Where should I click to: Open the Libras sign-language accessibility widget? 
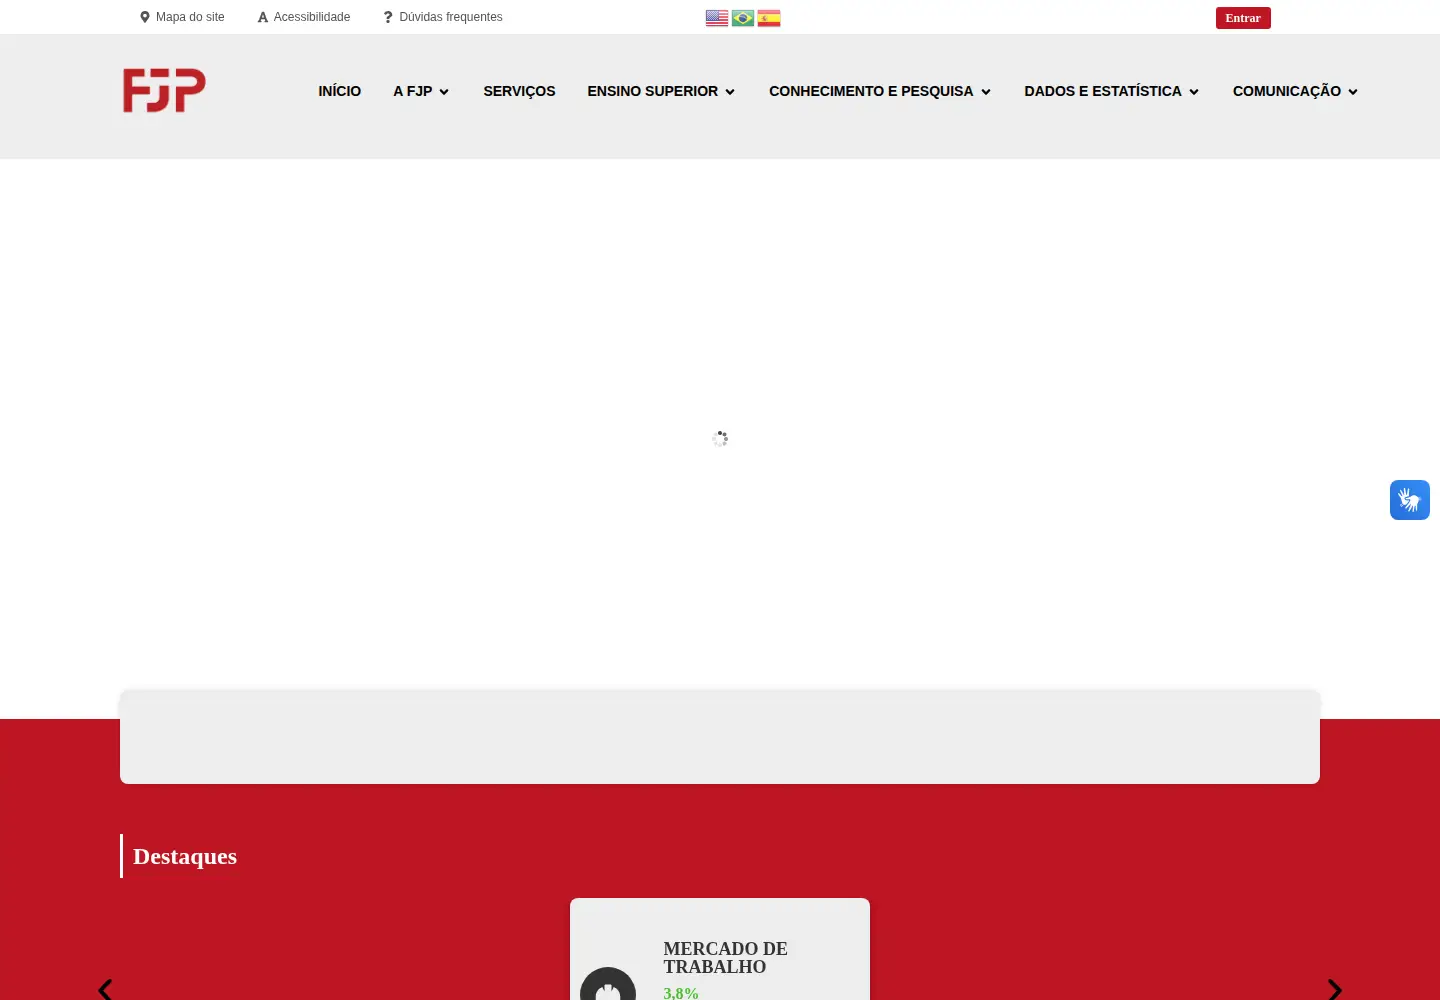[1410, 500]
